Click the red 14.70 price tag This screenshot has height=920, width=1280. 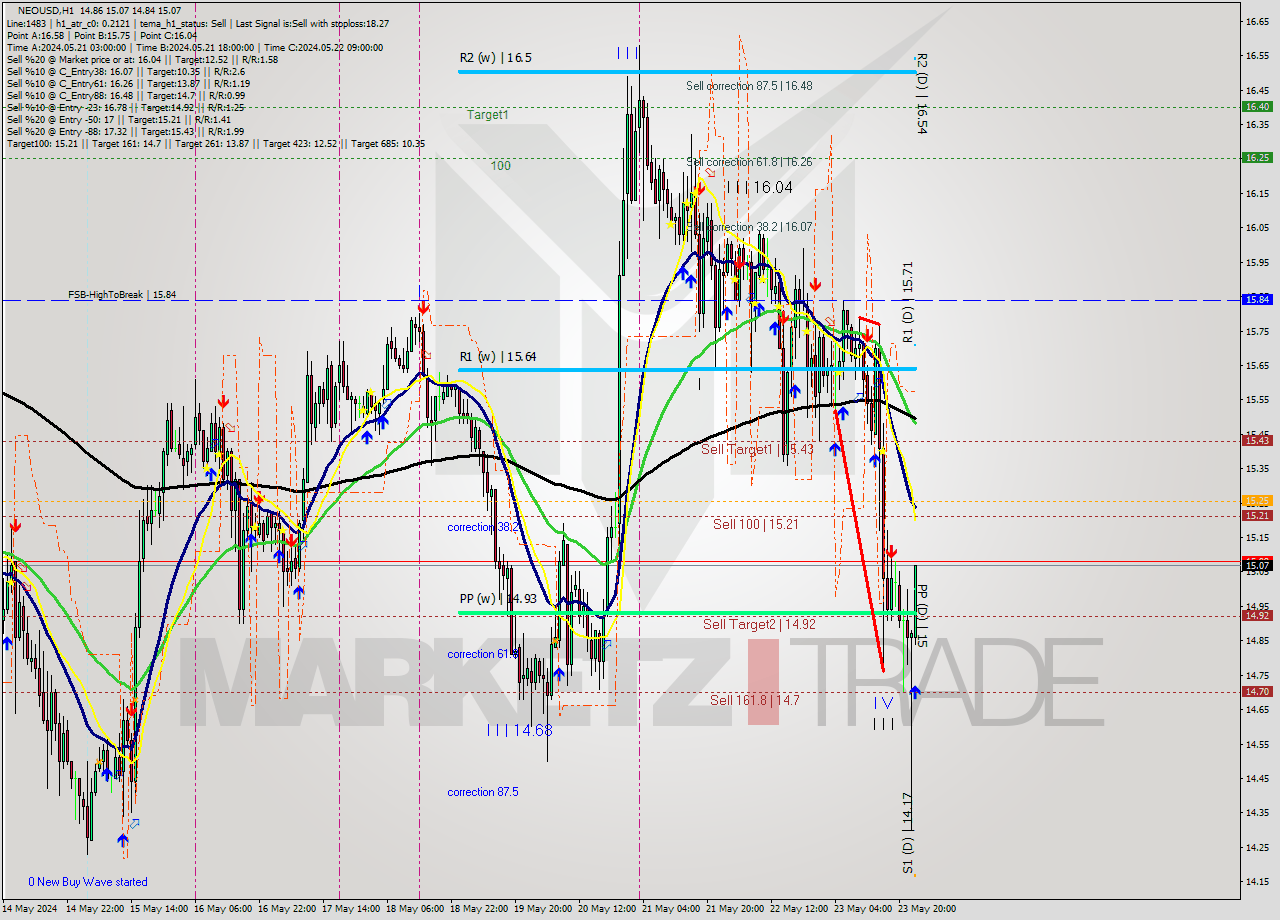coord(1257,691)
